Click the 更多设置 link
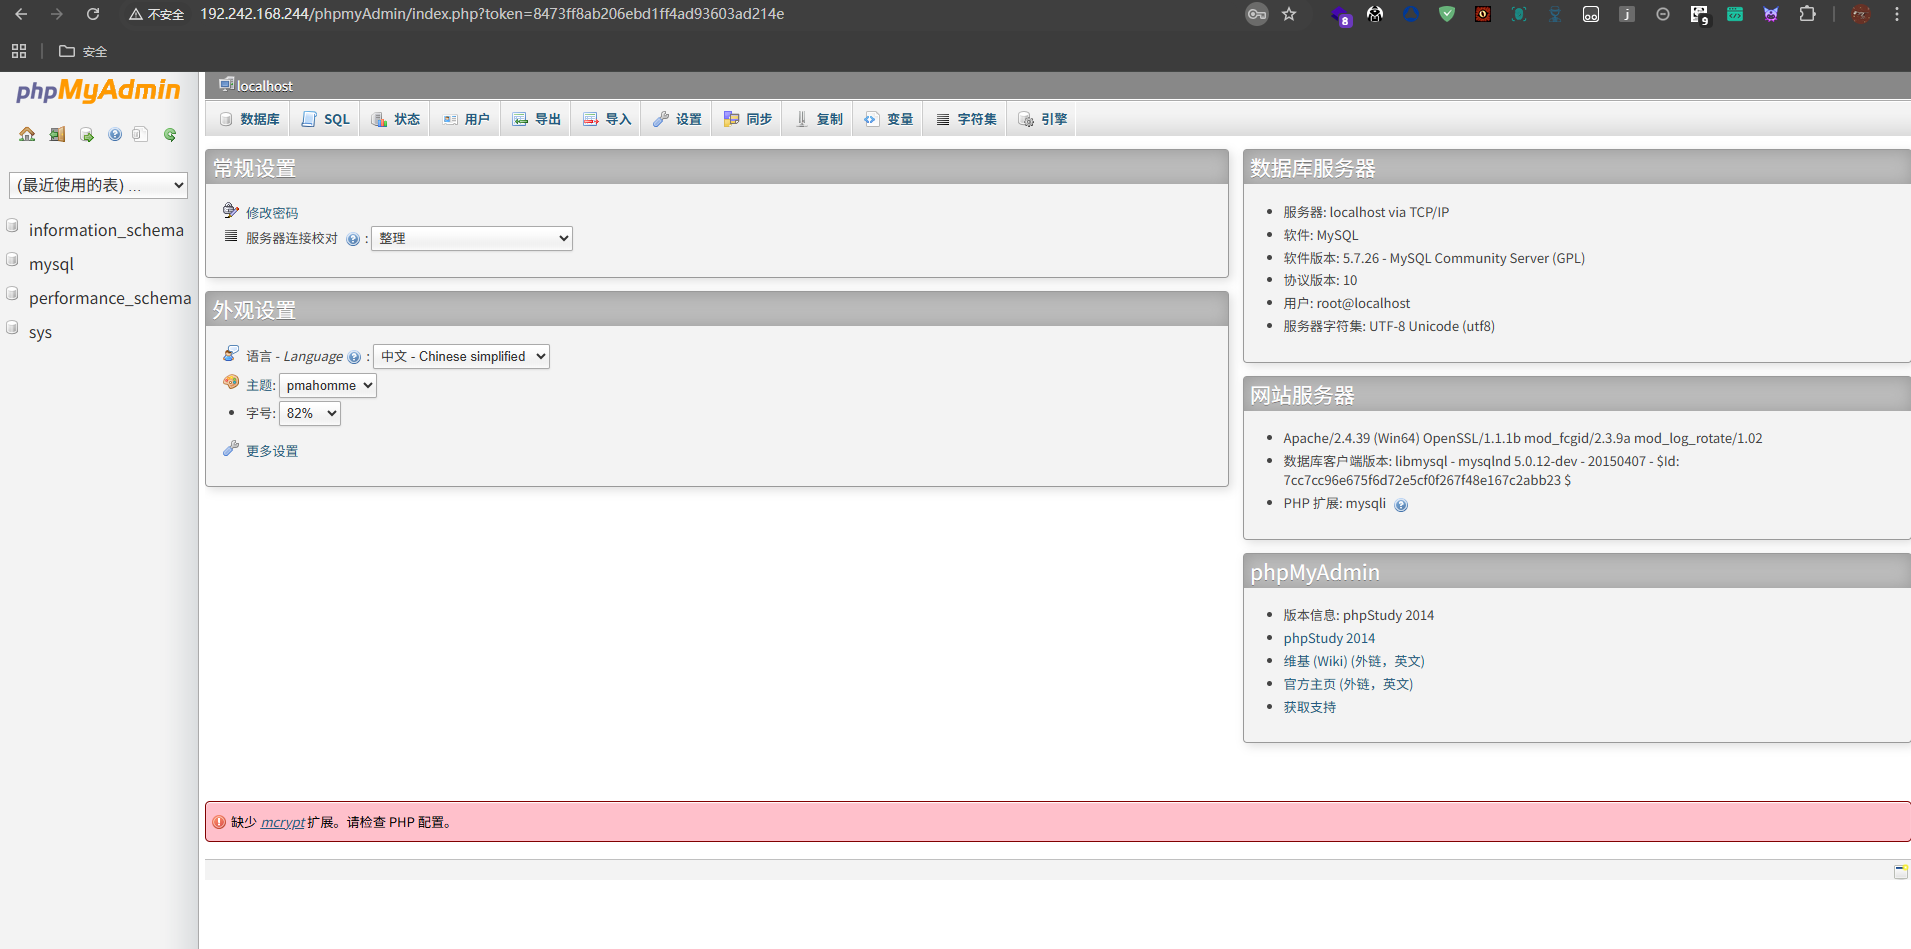The width and height of the screenshot is (1911, 949). pos(272,451)
